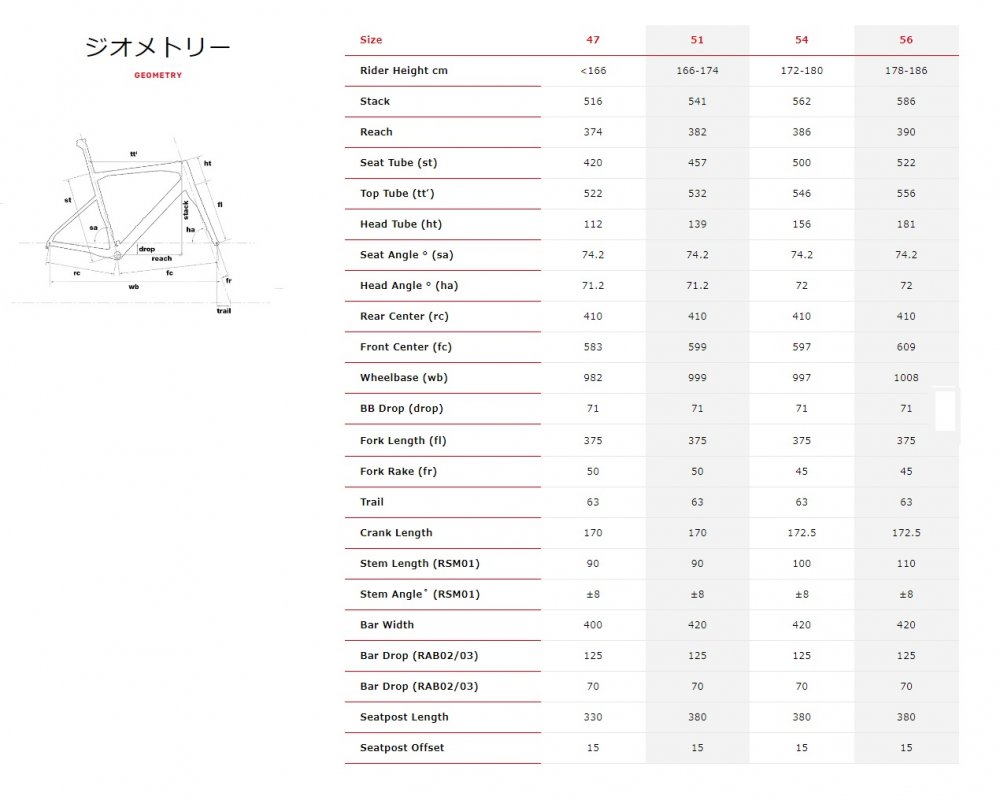Viewport: 1000px width, 800px height.
Task: Click the ジオメトリー heading
Action: pos(158,46)
